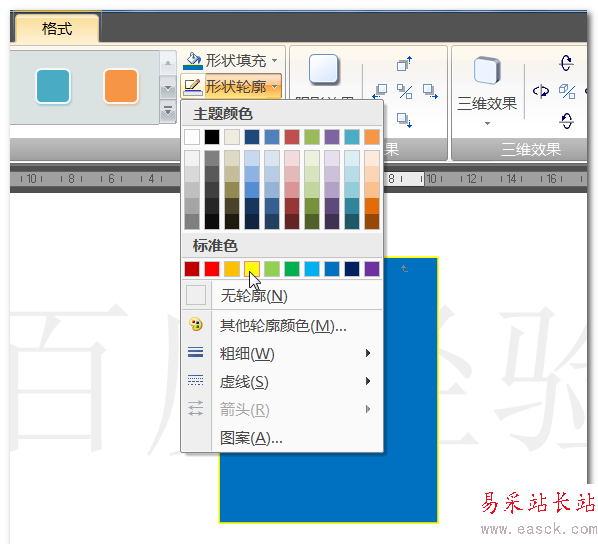Click the 主题颜色 section header
Screen dimensions: 598x544
click(x=282, y=114)
